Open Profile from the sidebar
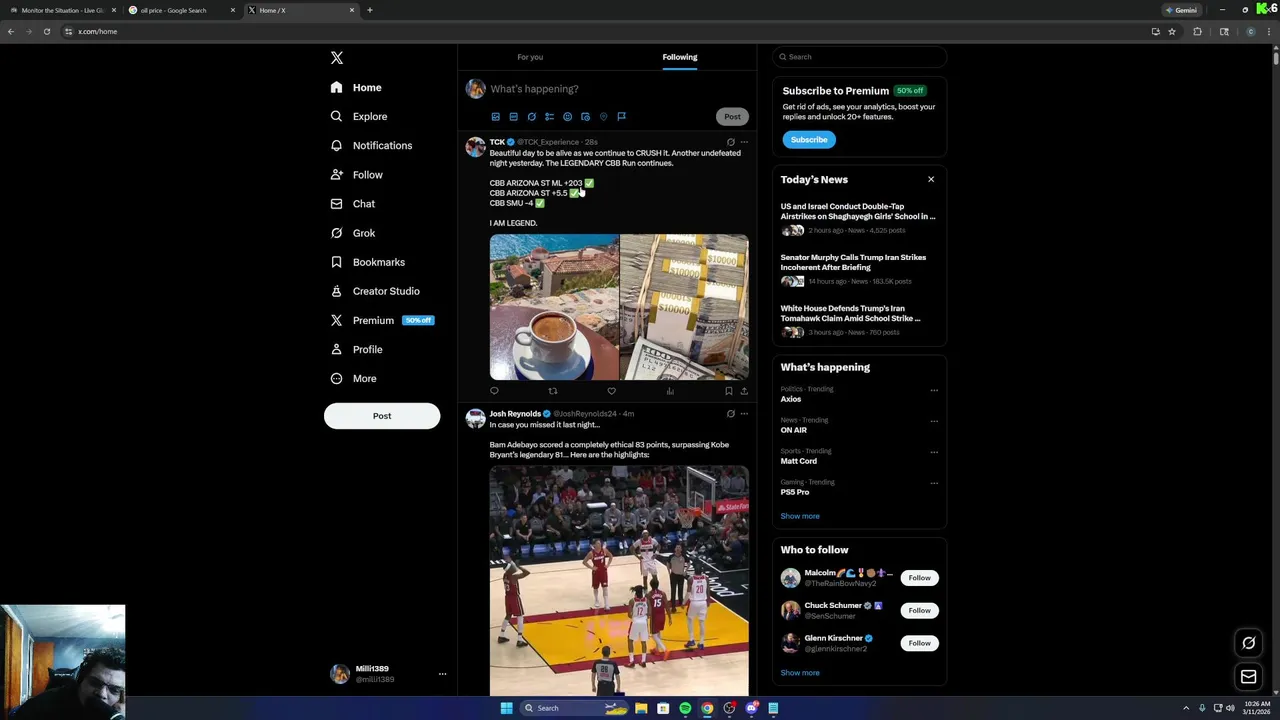 click(x=357, y=349)
